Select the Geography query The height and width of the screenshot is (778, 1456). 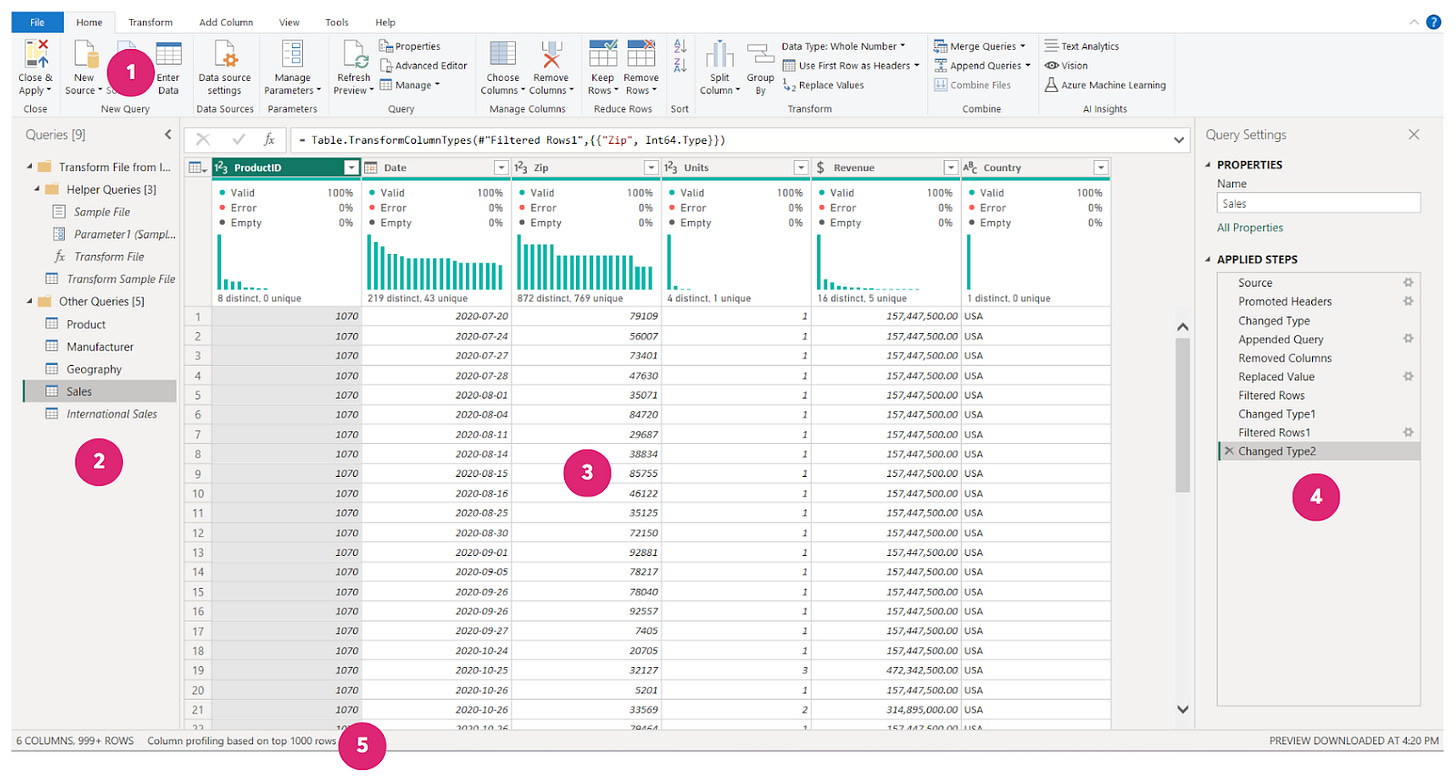94,369
